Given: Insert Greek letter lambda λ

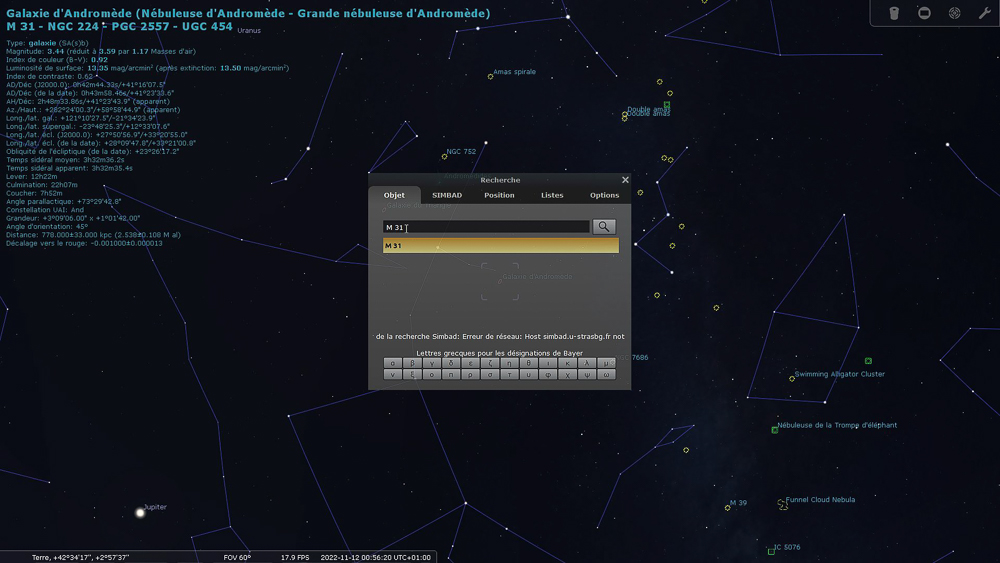Looking at the screenshot, I should (x=587, y=363).
